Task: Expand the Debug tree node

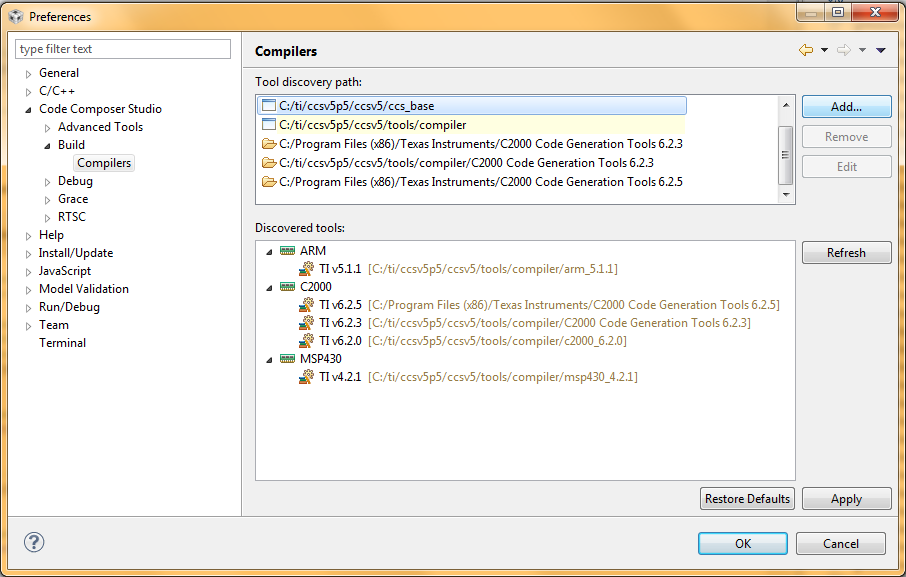Action: point(47,182)
